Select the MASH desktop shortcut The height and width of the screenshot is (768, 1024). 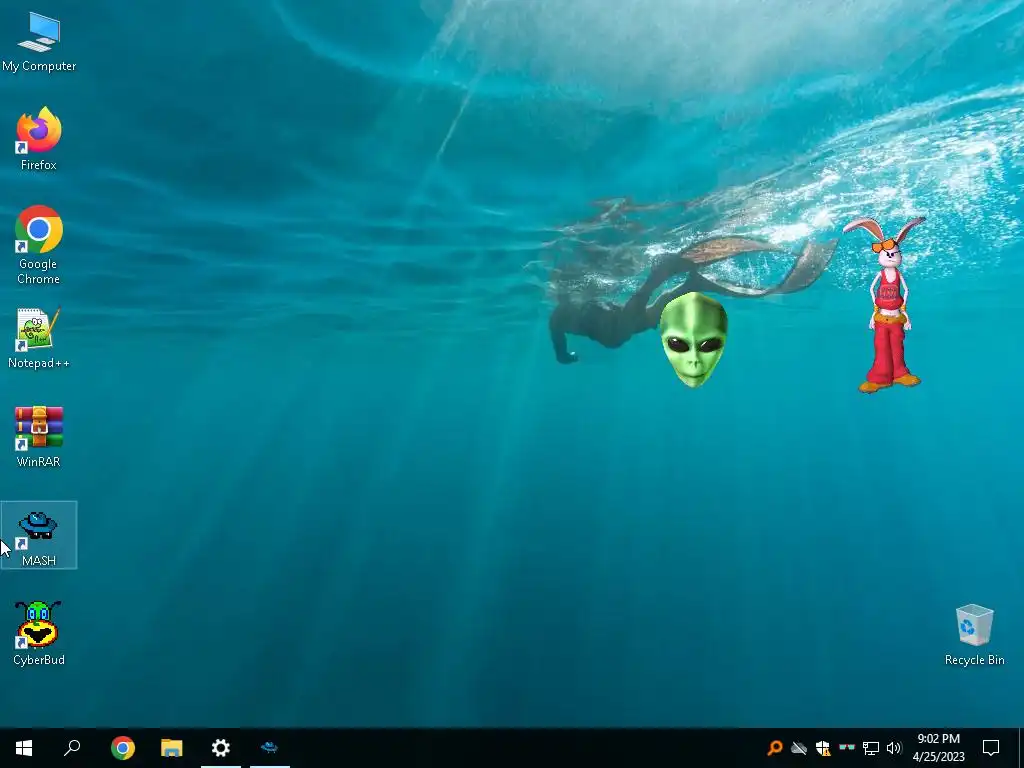tap(39, 536)
